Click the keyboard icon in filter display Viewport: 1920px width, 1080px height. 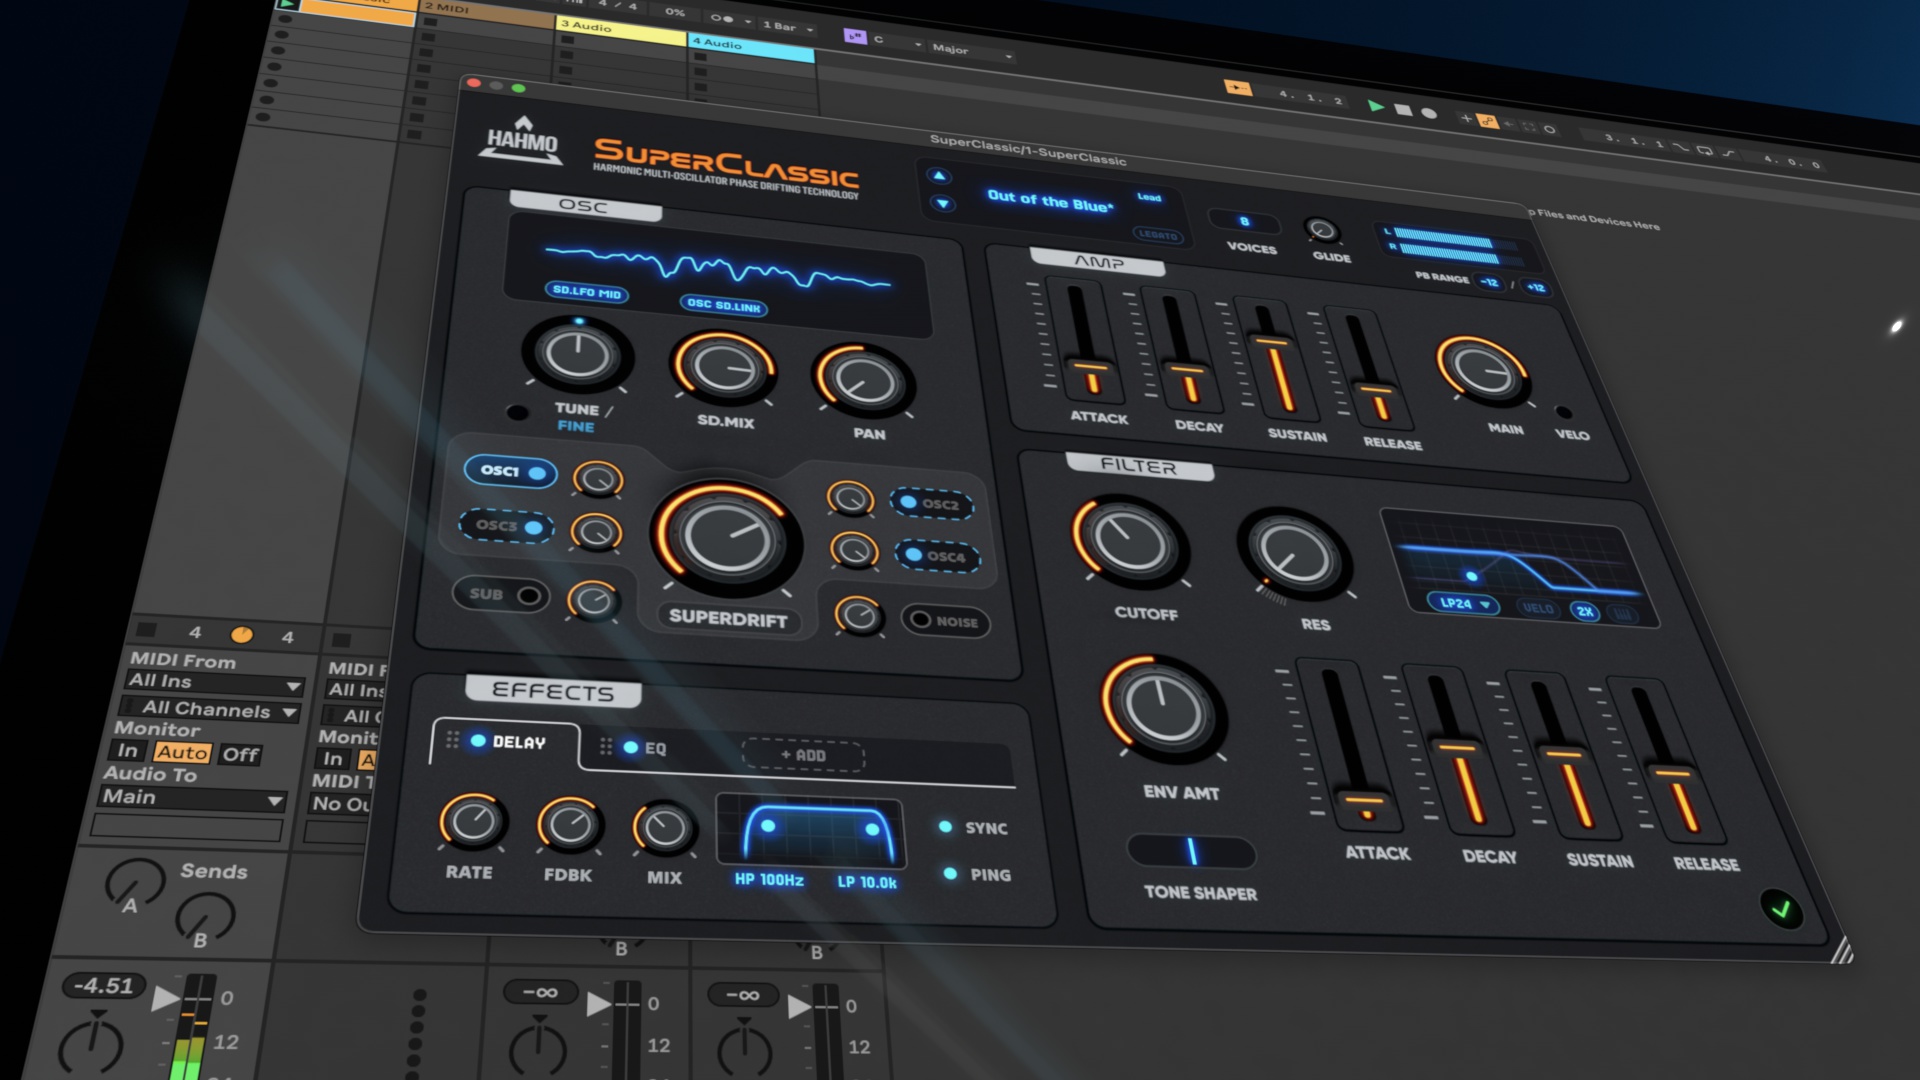1623,615
